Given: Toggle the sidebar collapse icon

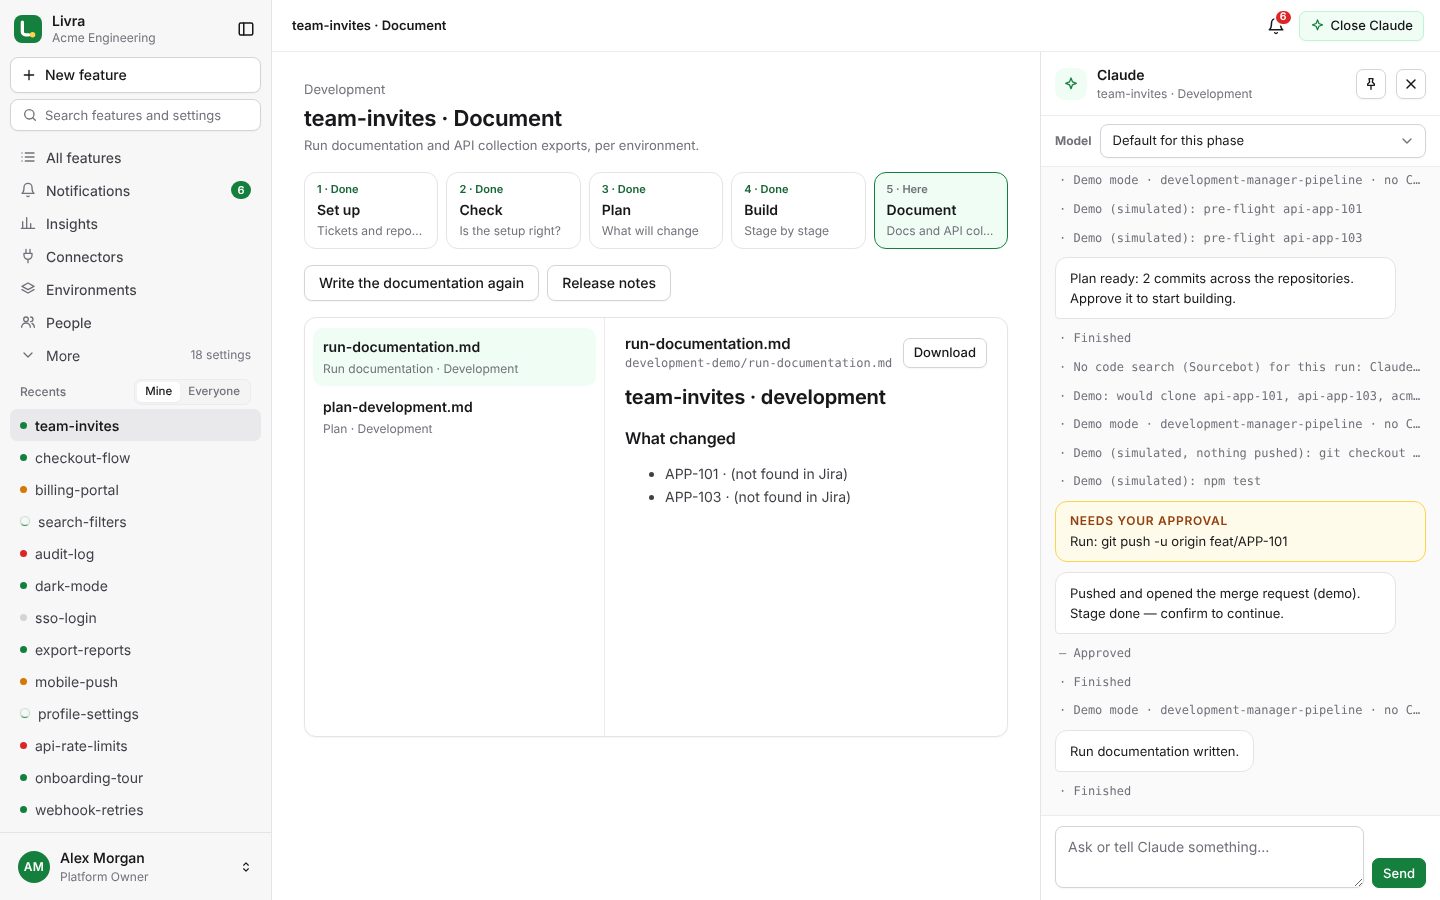Looking at the screenshot, I should pos(246,29).
